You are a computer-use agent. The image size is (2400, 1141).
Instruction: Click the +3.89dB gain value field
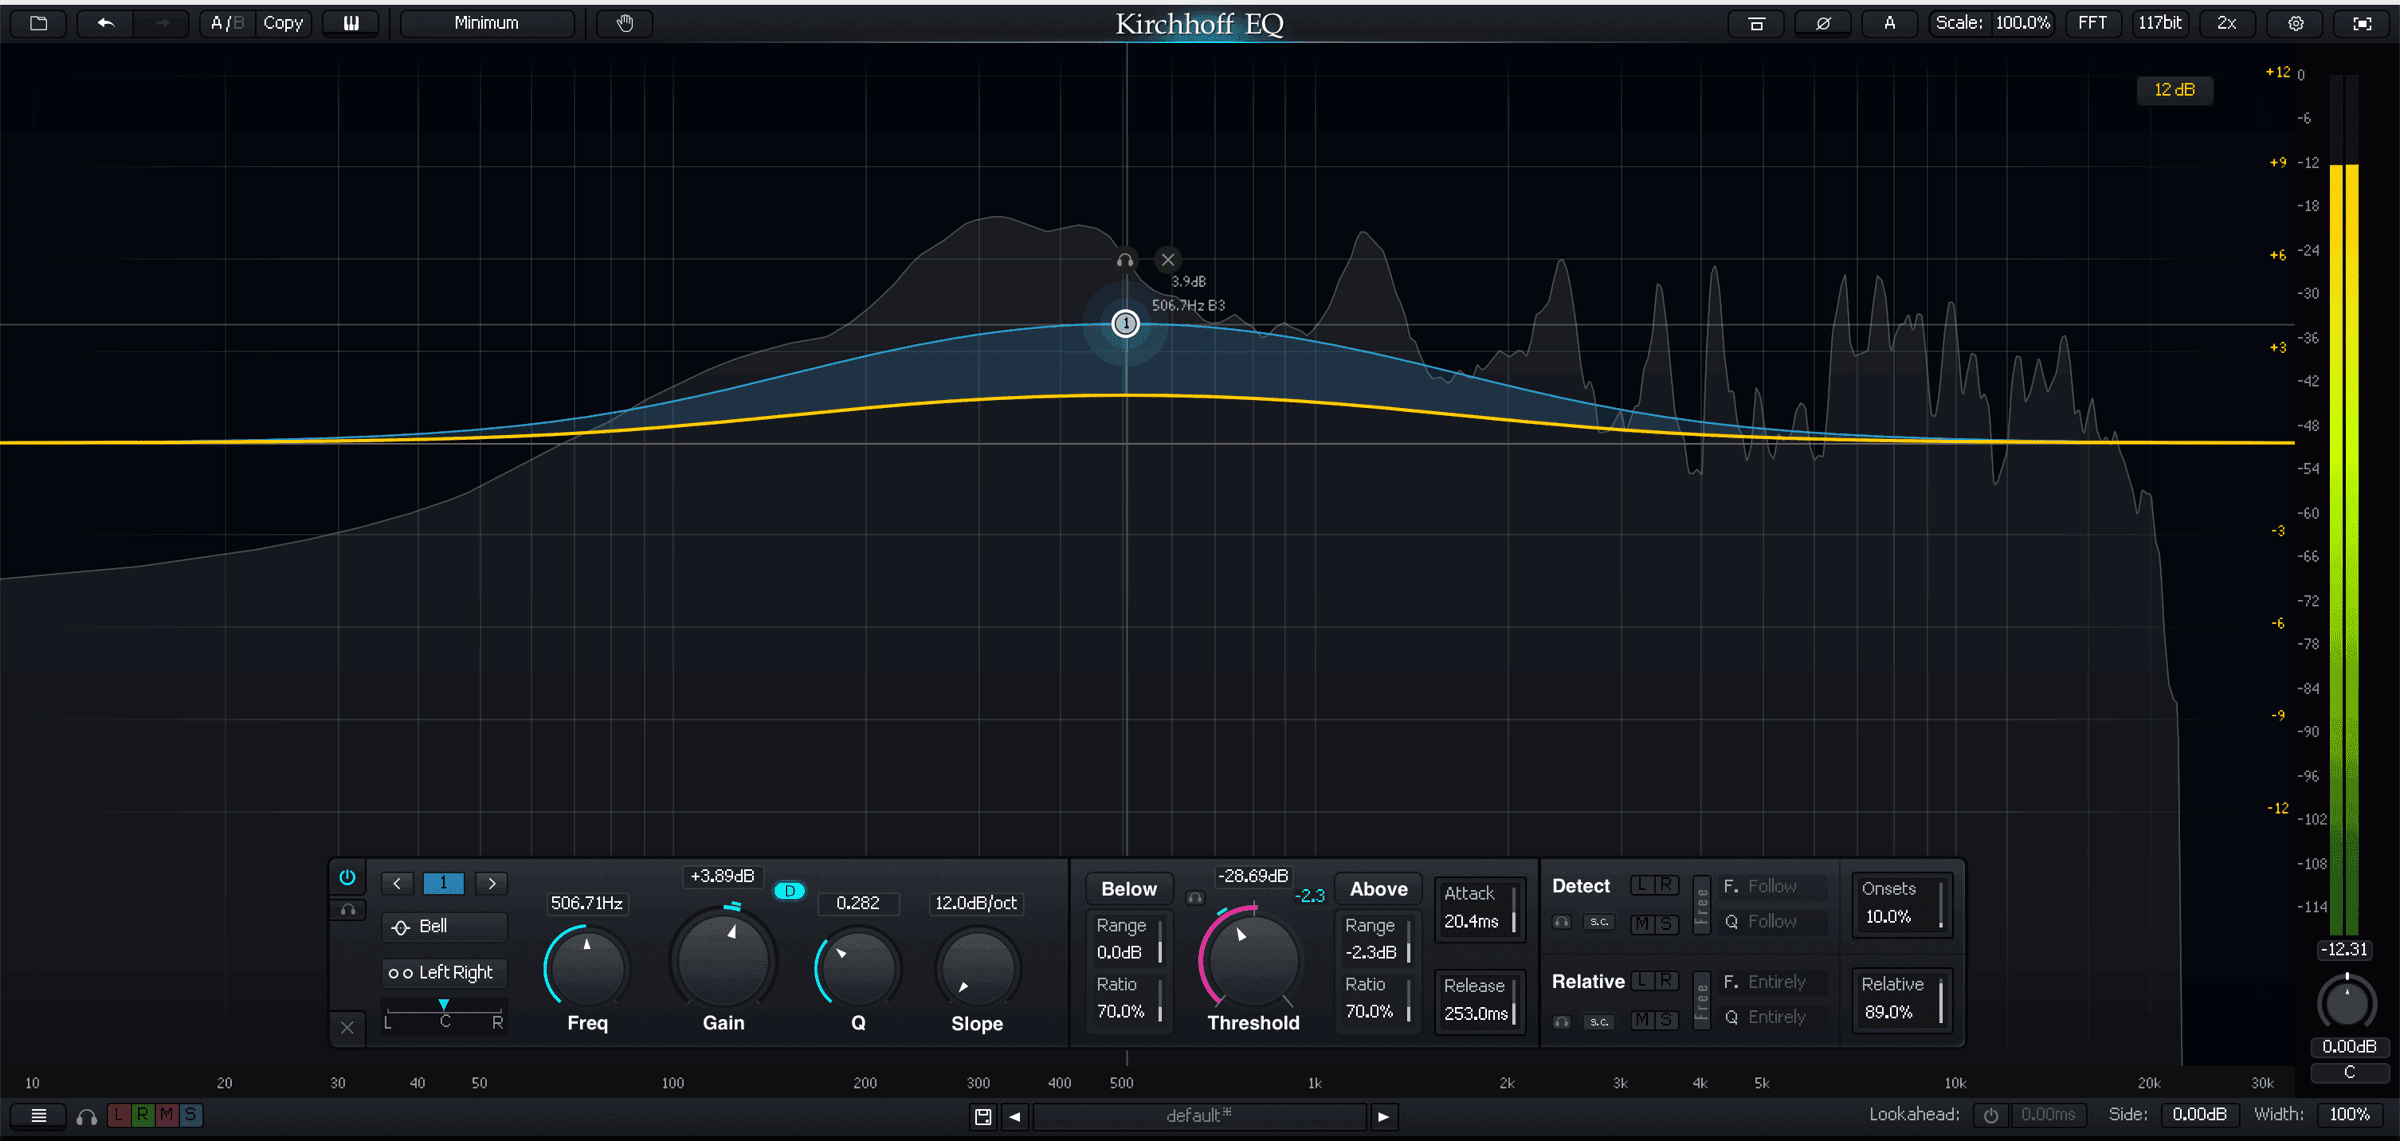point(722,876)
